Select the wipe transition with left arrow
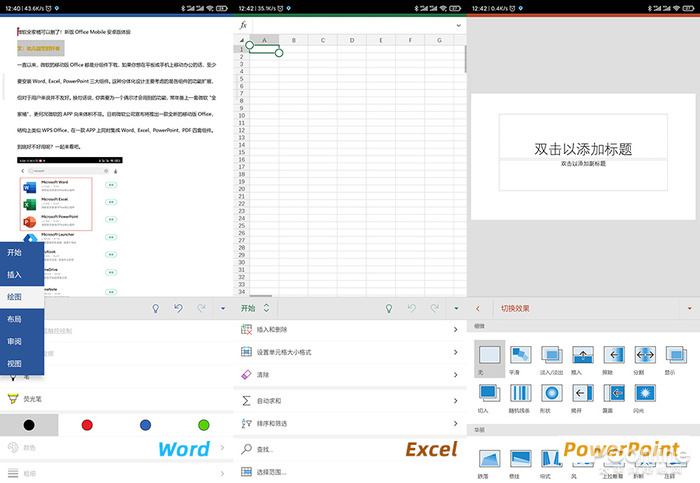700x483 pixels. click(614, 360)
